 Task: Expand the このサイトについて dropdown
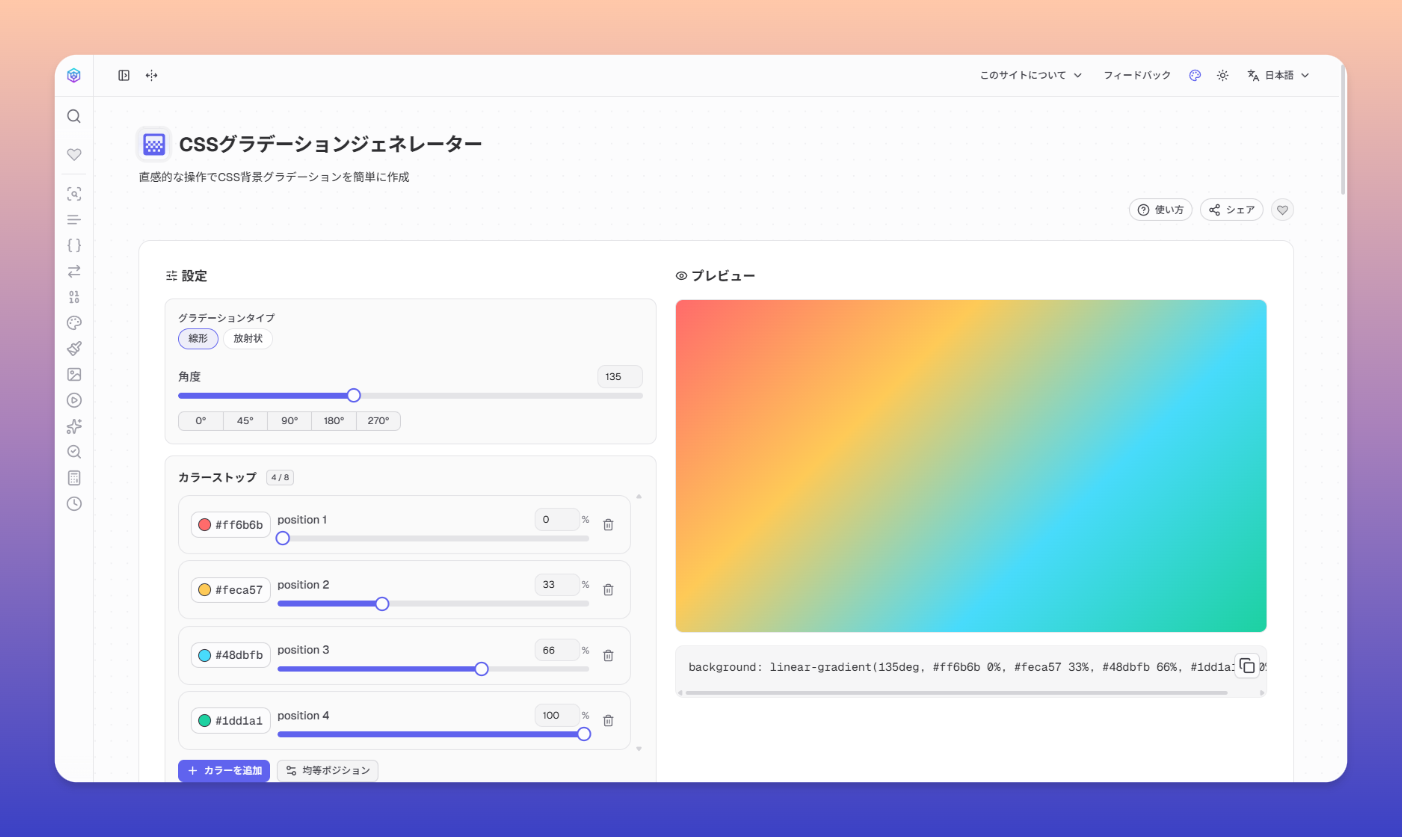(1030, 75)
